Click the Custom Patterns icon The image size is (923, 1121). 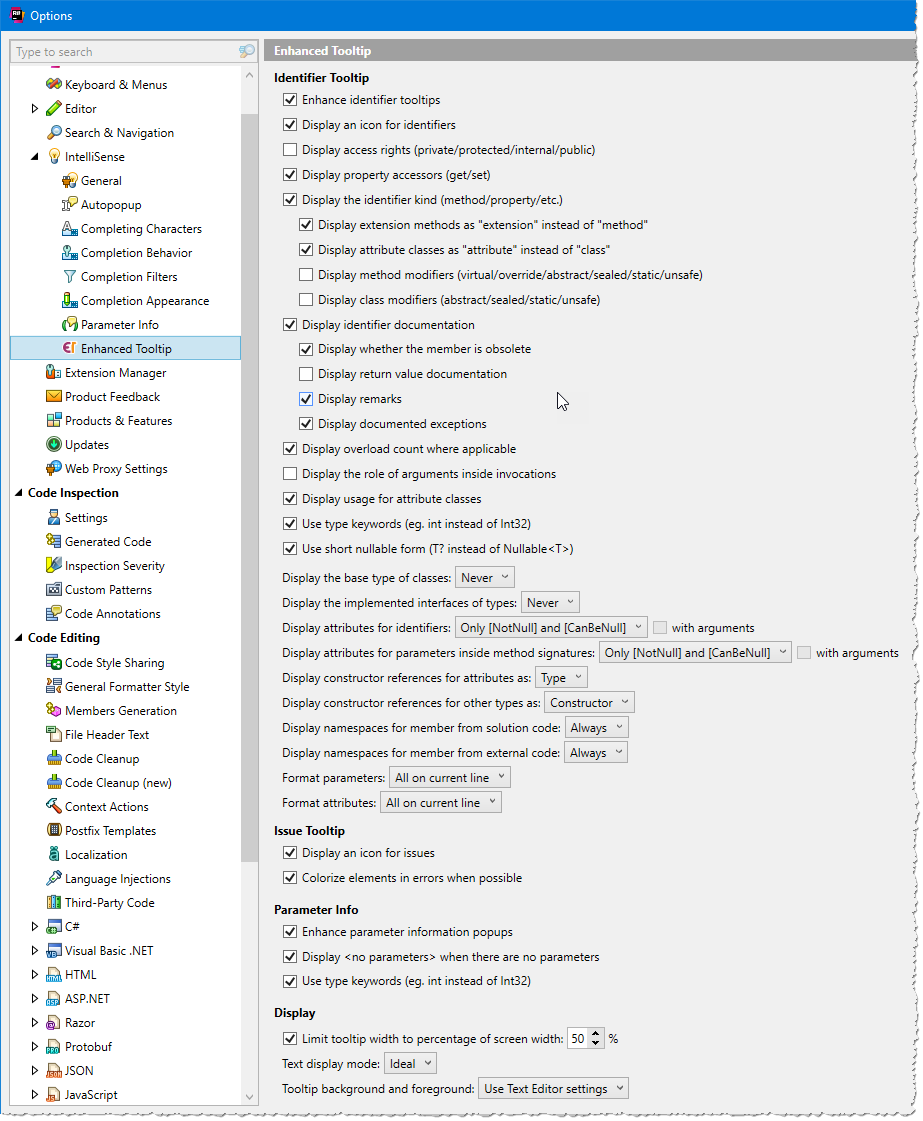(x=54, y=590)
